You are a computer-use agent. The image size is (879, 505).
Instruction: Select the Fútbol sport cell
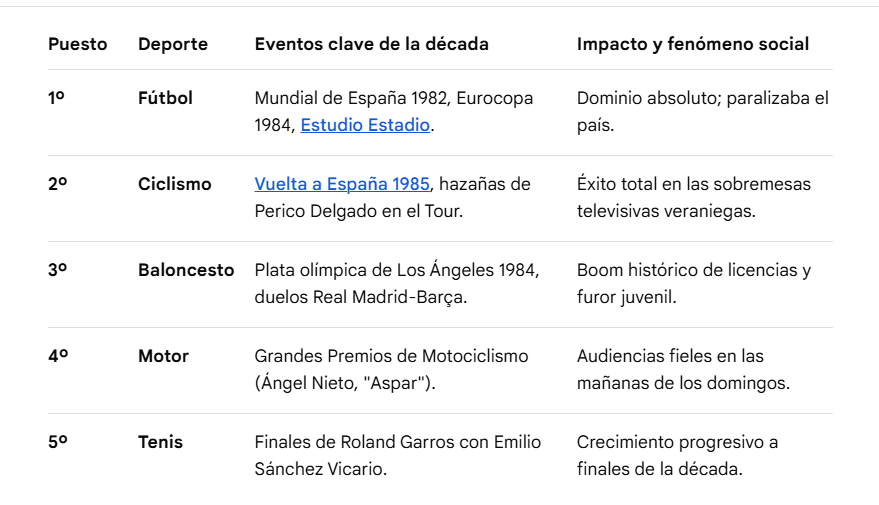coord(165,98)
